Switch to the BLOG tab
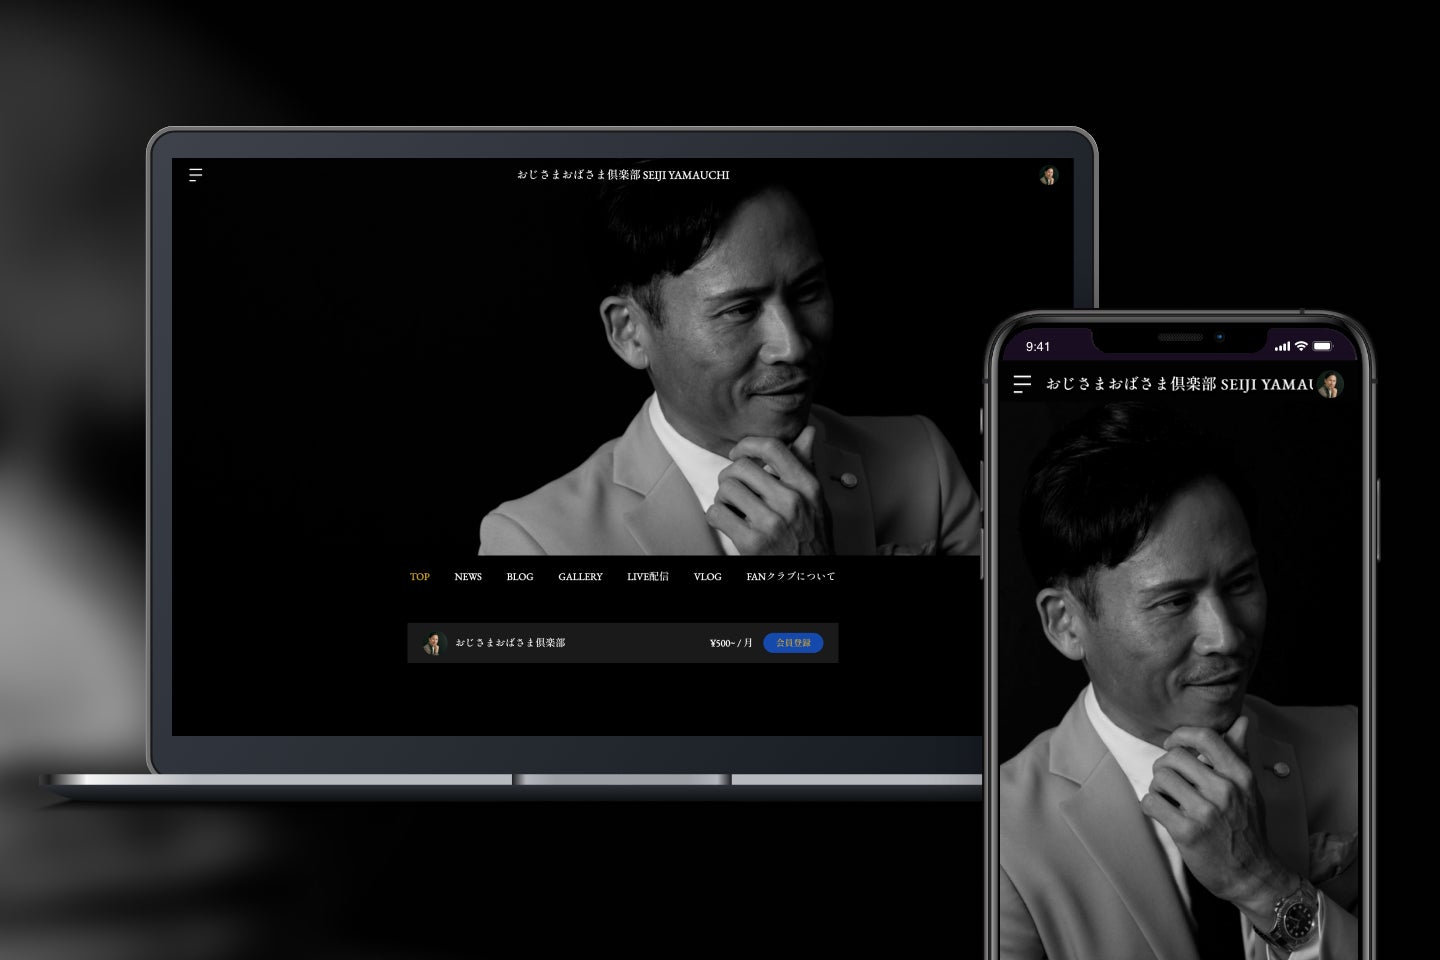This screenshot has height=960, width=1440. pos(520,577)
